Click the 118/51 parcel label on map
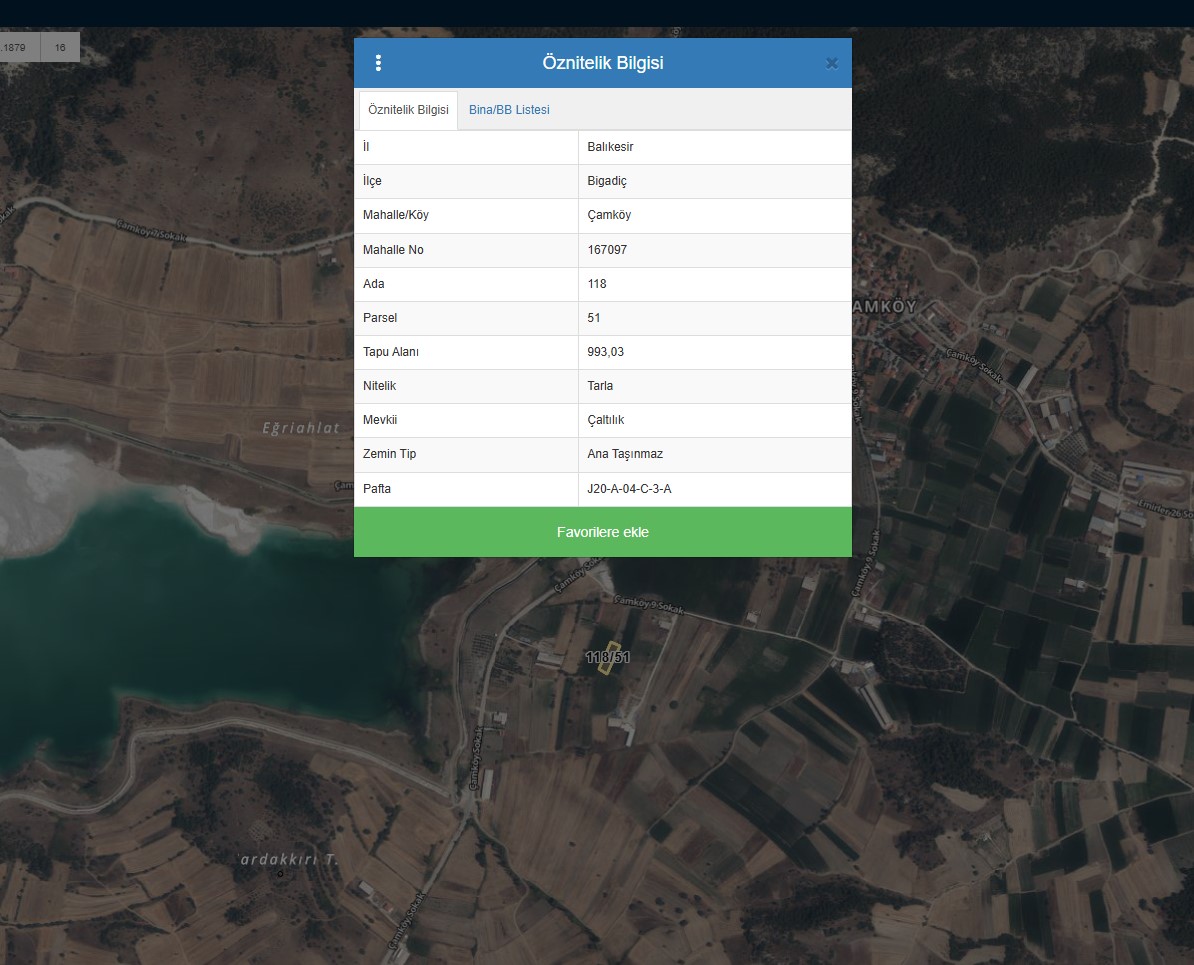Screen dimensions: 1194x965 click(607, 657)
